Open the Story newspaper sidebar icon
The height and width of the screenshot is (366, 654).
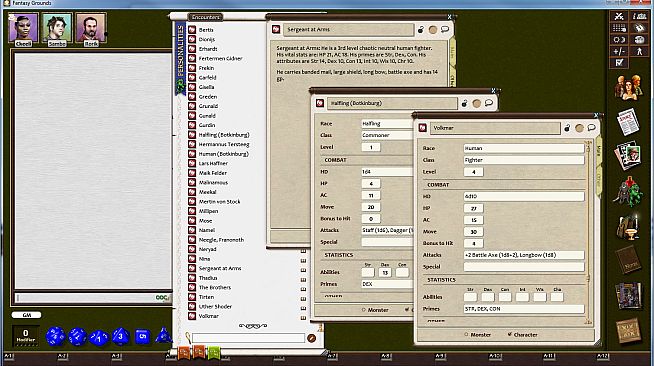click(628, 122)
